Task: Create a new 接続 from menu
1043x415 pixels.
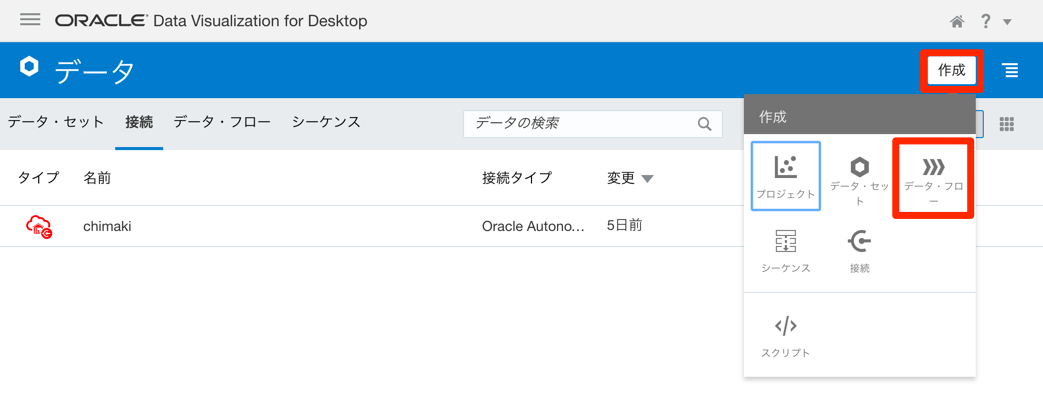Action: (x=859, y=252)
